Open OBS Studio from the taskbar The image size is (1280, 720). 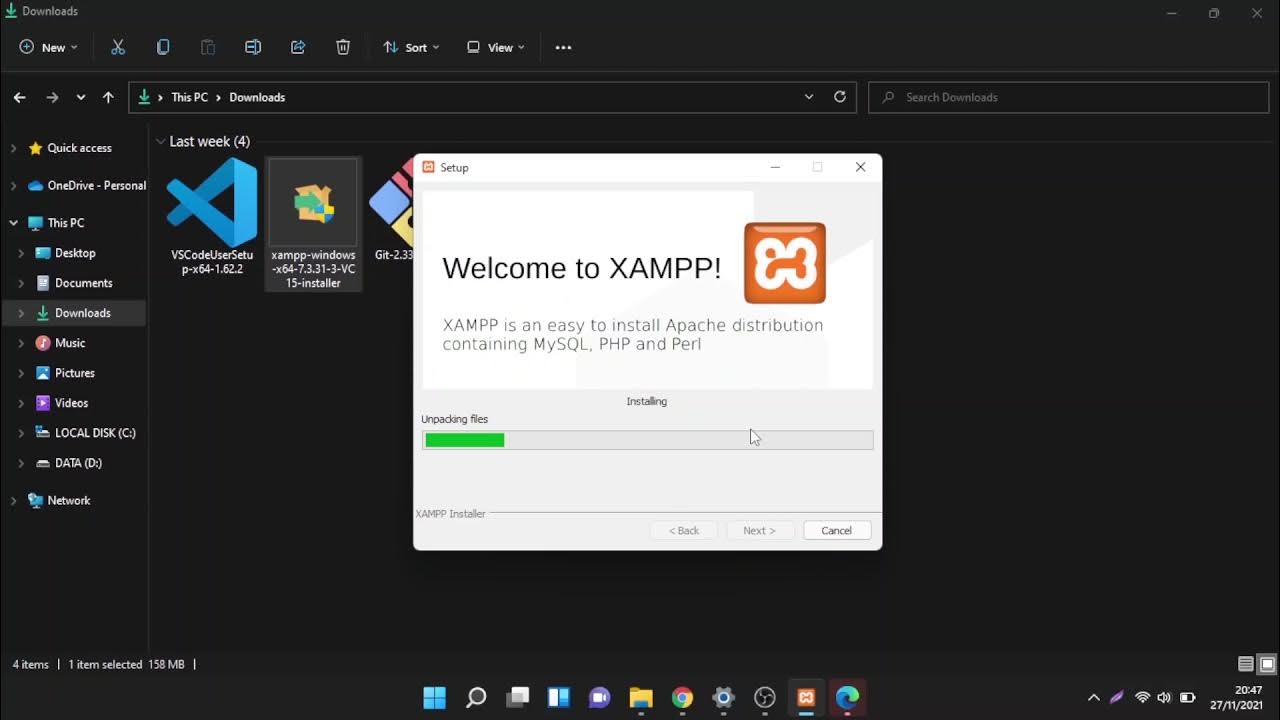765,697
